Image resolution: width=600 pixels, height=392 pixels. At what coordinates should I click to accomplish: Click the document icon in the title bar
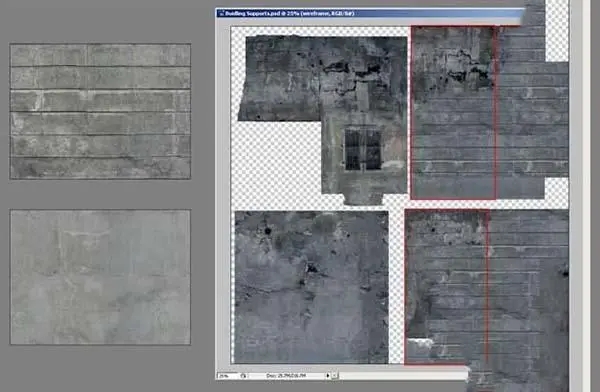tap(221, 14)
